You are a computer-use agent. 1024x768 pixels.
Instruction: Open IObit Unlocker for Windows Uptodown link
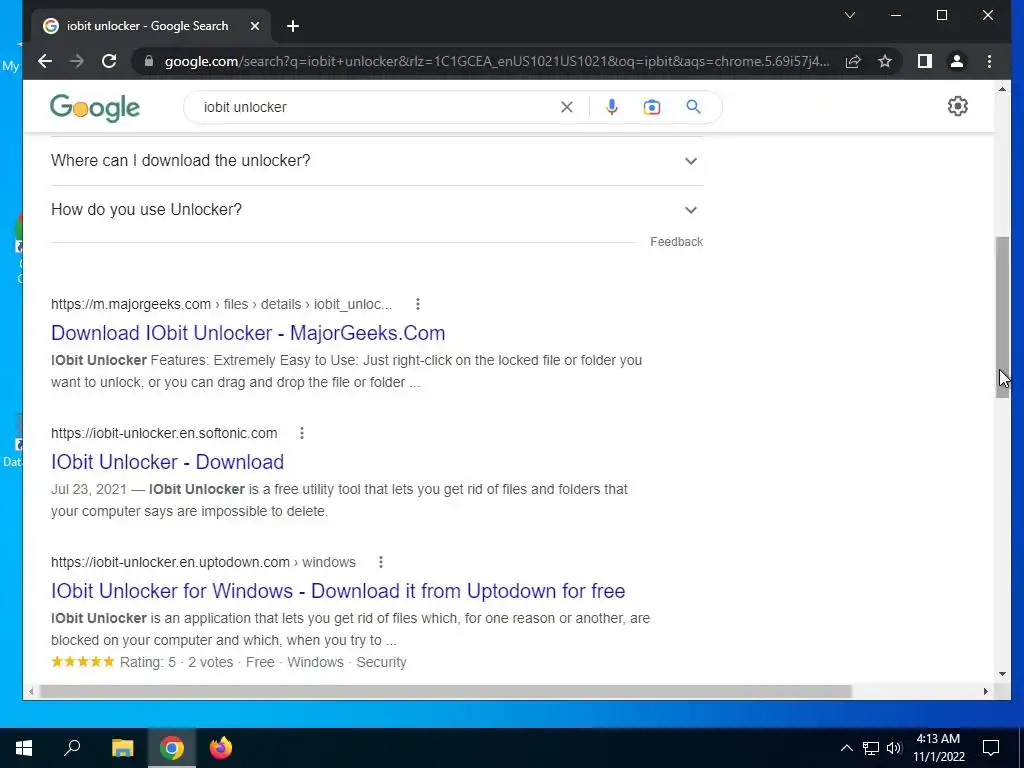(x=338, y=591)
